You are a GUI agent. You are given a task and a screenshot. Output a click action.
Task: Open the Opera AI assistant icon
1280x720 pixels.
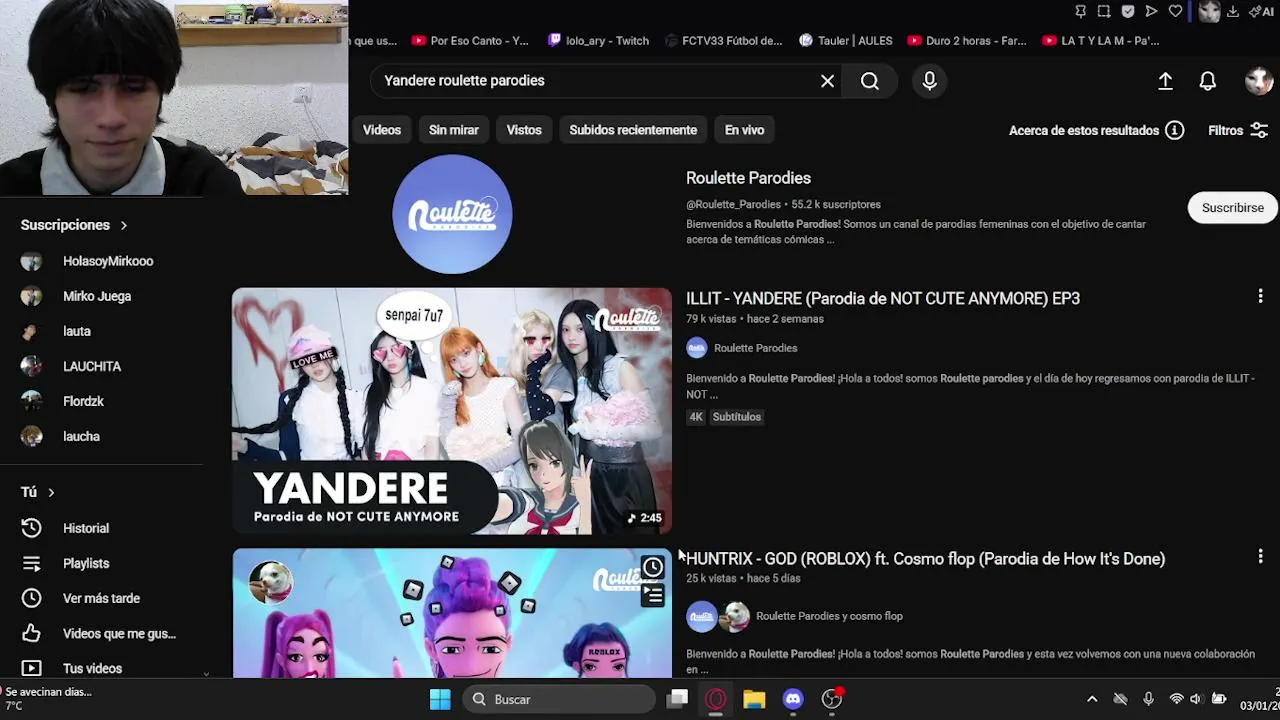(x=1262, y=12)
